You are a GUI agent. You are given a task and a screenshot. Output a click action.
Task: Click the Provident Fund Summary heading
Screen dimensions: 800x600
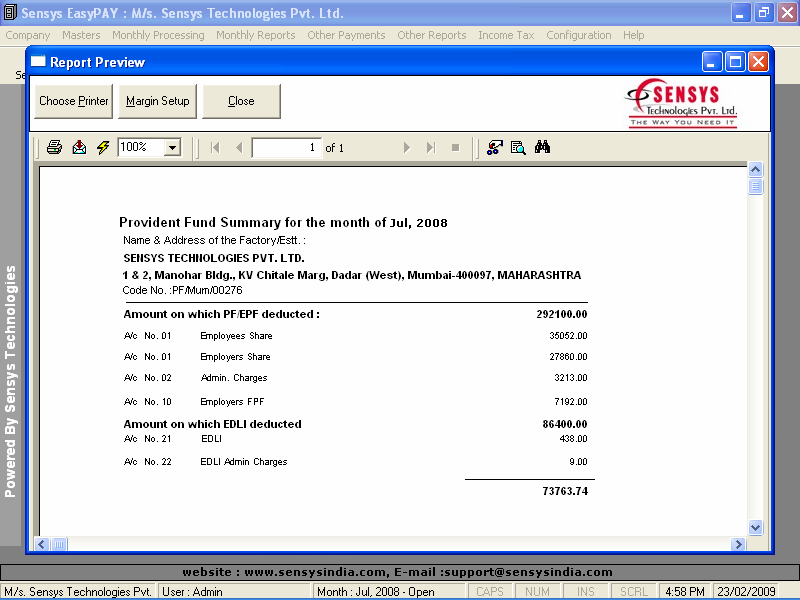[283, 222]
